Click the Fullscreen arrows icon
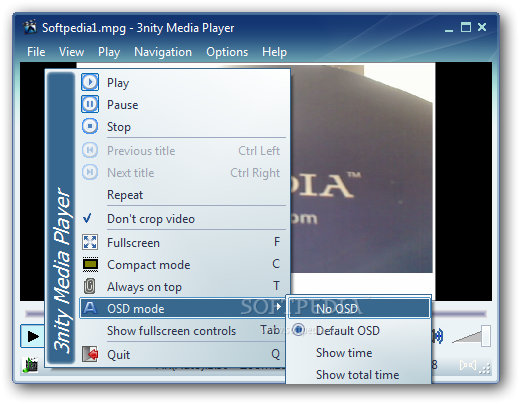Viewport: 520px width, 404px height. point(90,242)
